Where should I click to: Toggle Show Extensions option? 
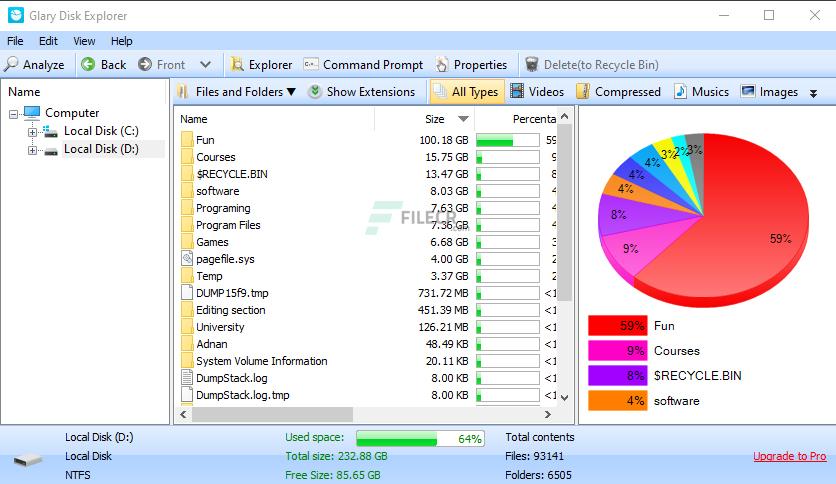(361, 92)
